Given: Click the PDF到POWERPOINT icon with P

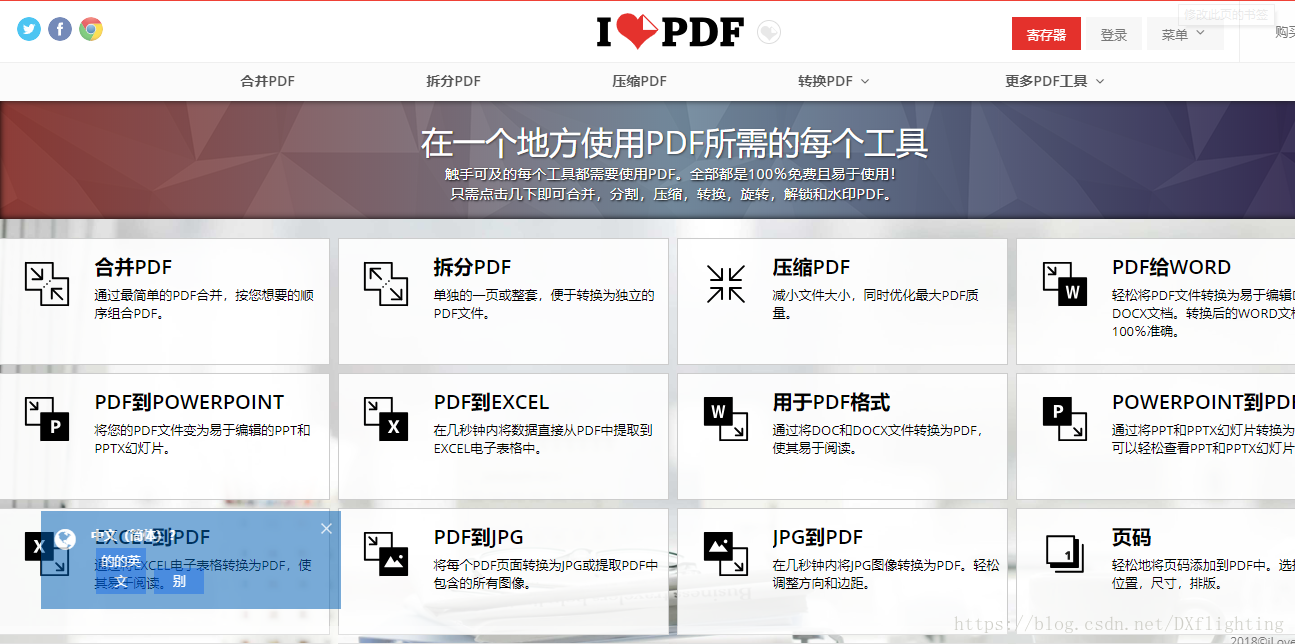Looking at the screenshot, I should point(47,418).
